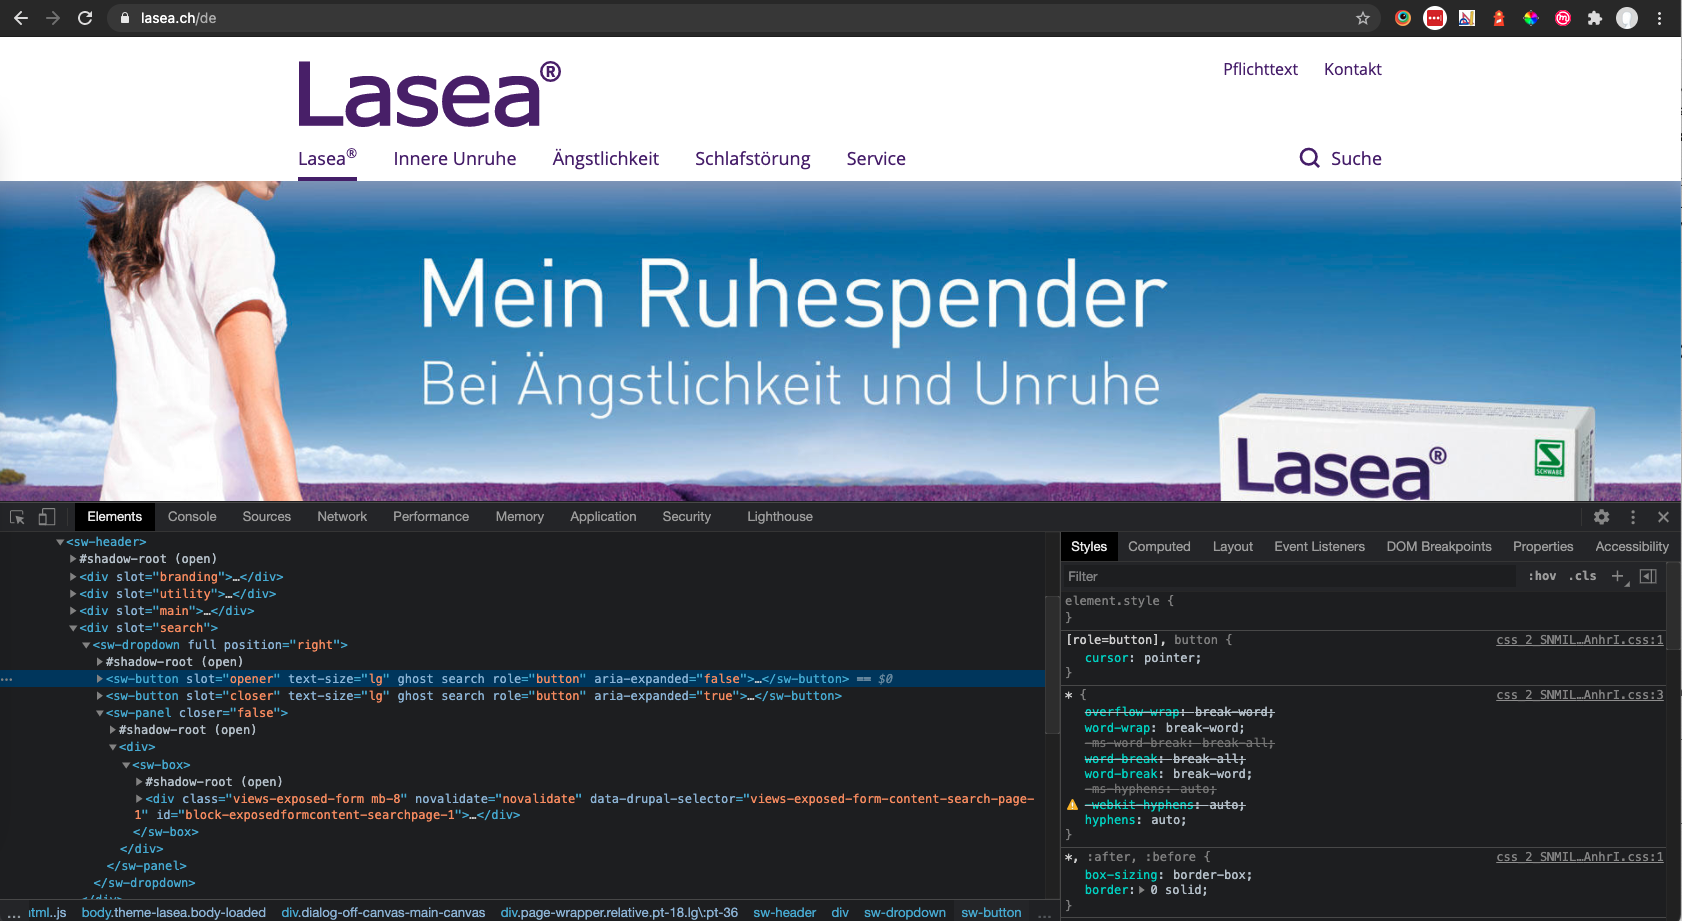Collapse the sw-header node
The image size is (1682, 921).
(x=60, y=542)
